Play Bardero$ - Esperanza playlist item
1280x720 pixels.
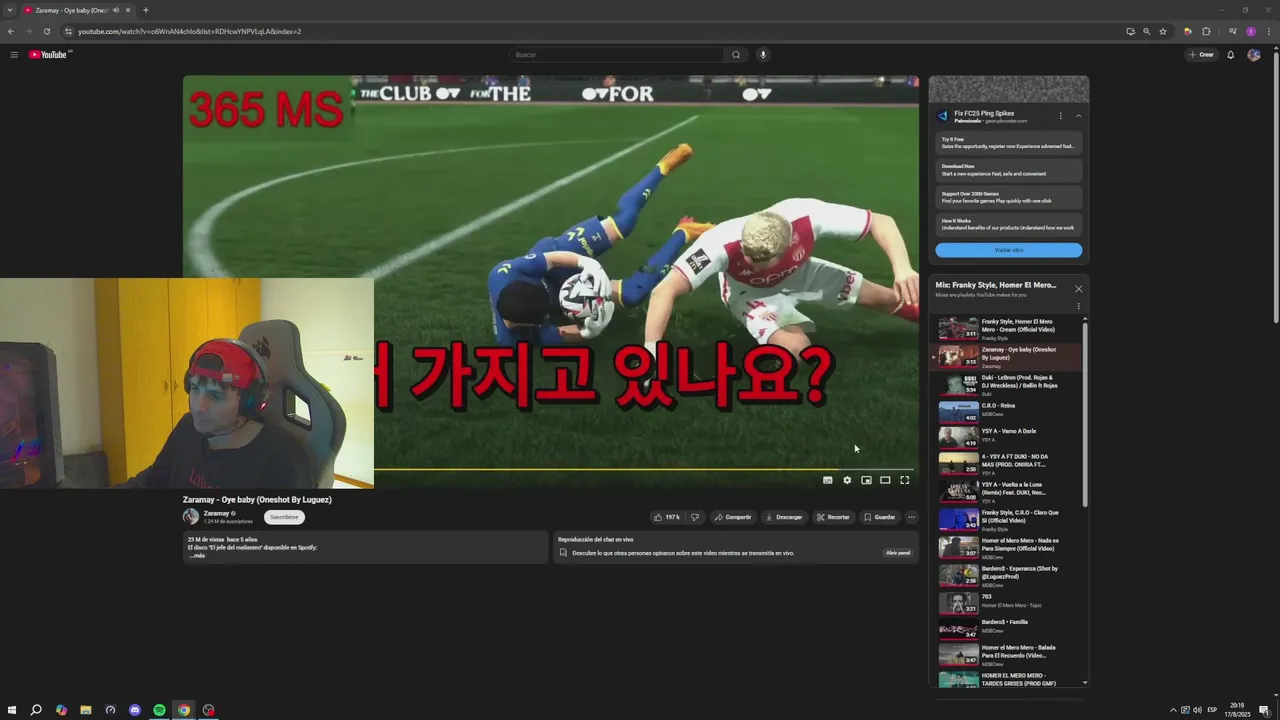coord(1007,575)
